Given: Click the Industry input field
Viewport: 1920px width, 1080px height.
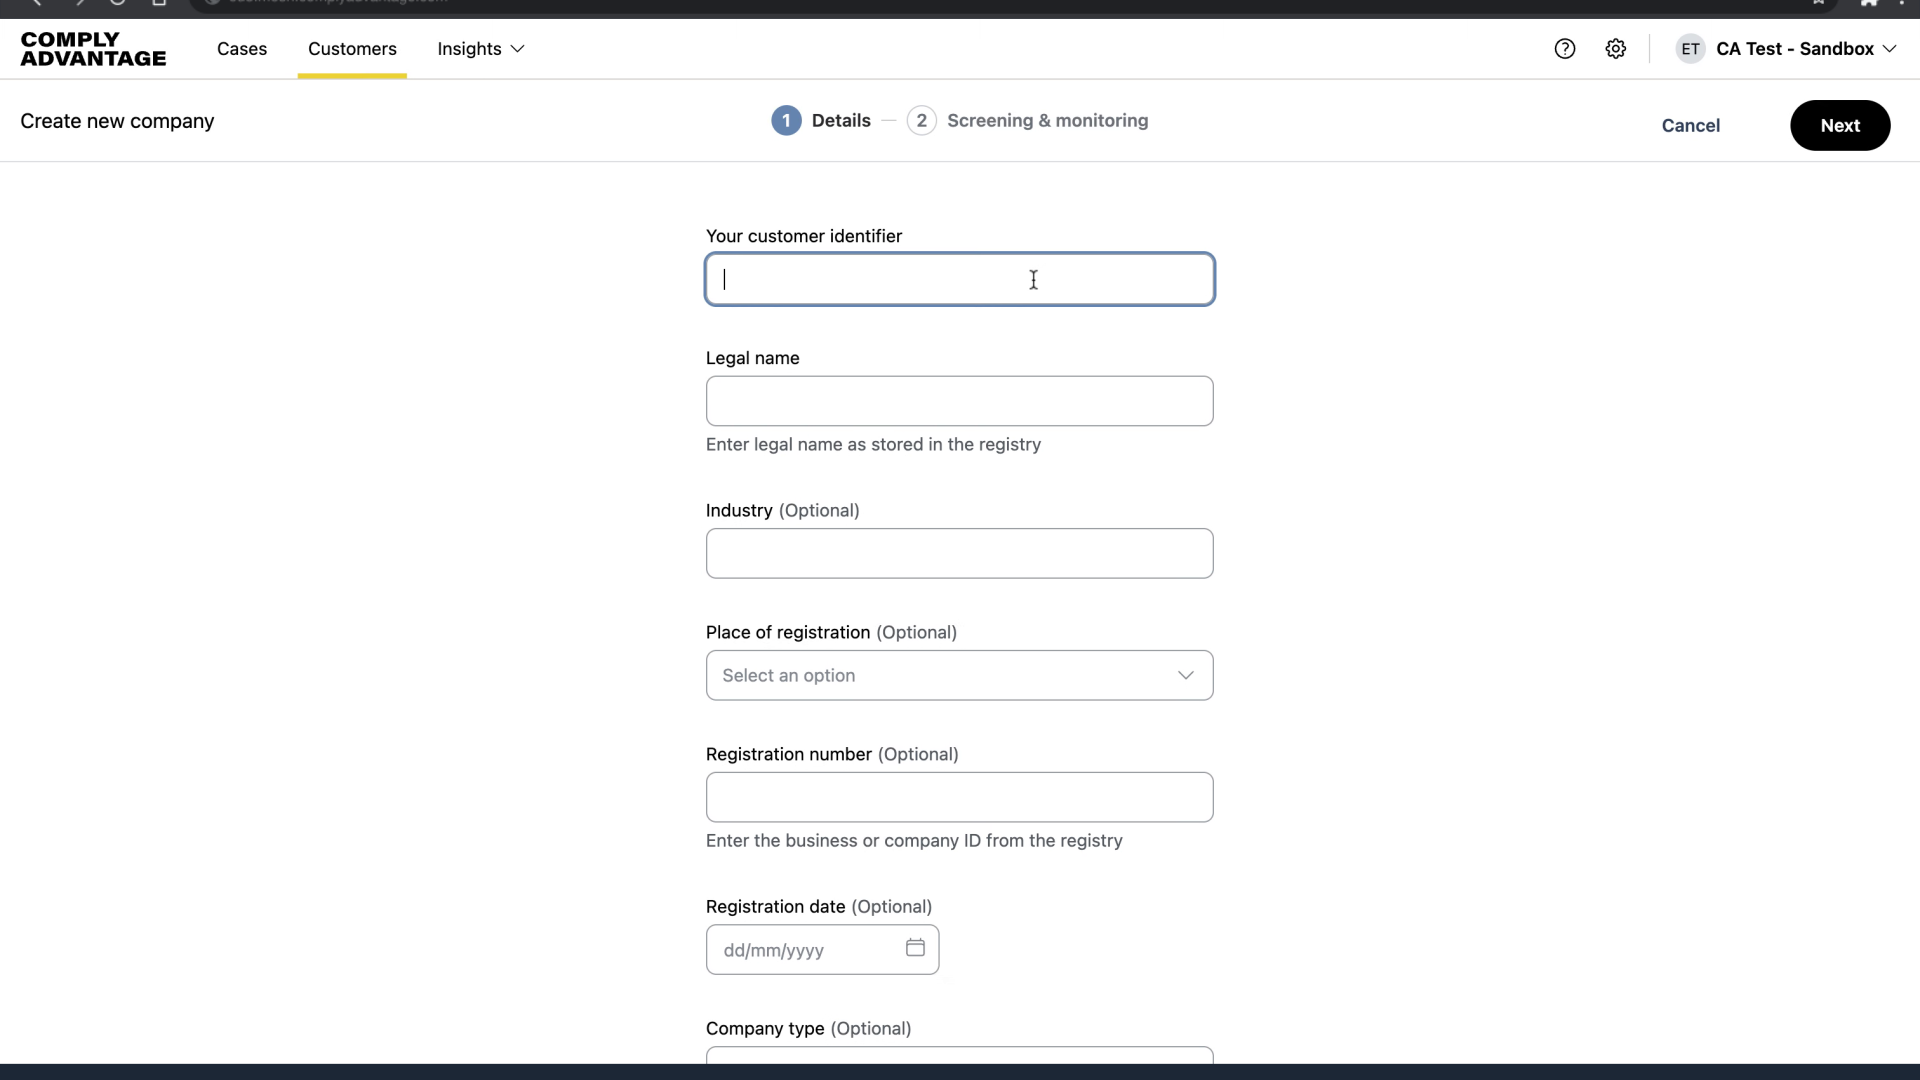Looking at the screenshot, I should tap(959, 554).
